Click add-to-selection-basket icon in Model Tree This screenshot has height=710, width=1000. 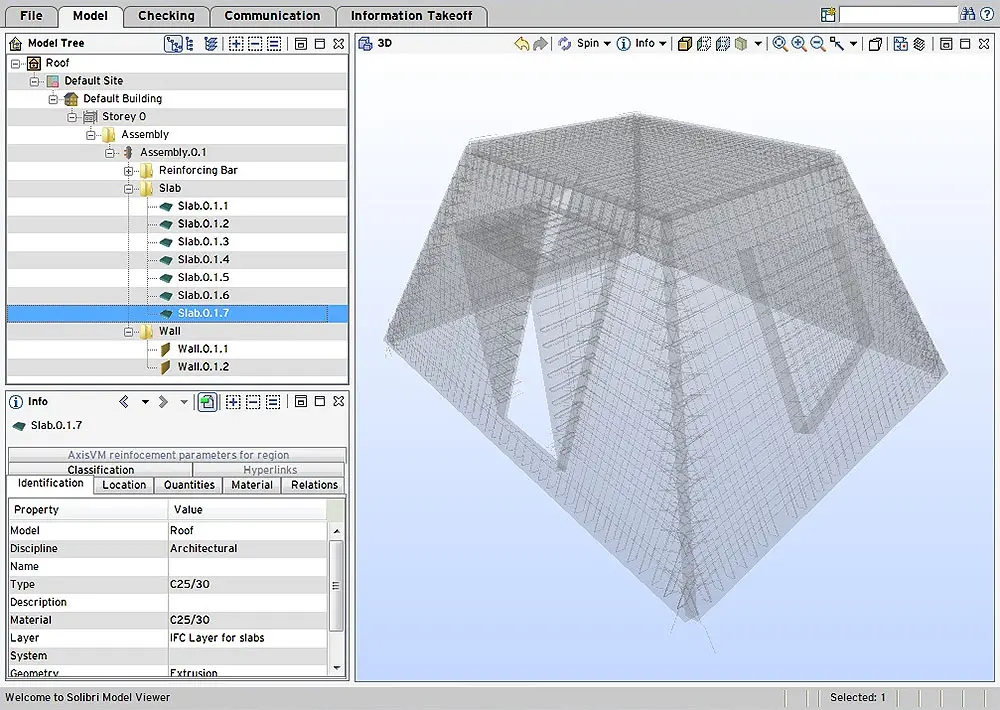235,44
